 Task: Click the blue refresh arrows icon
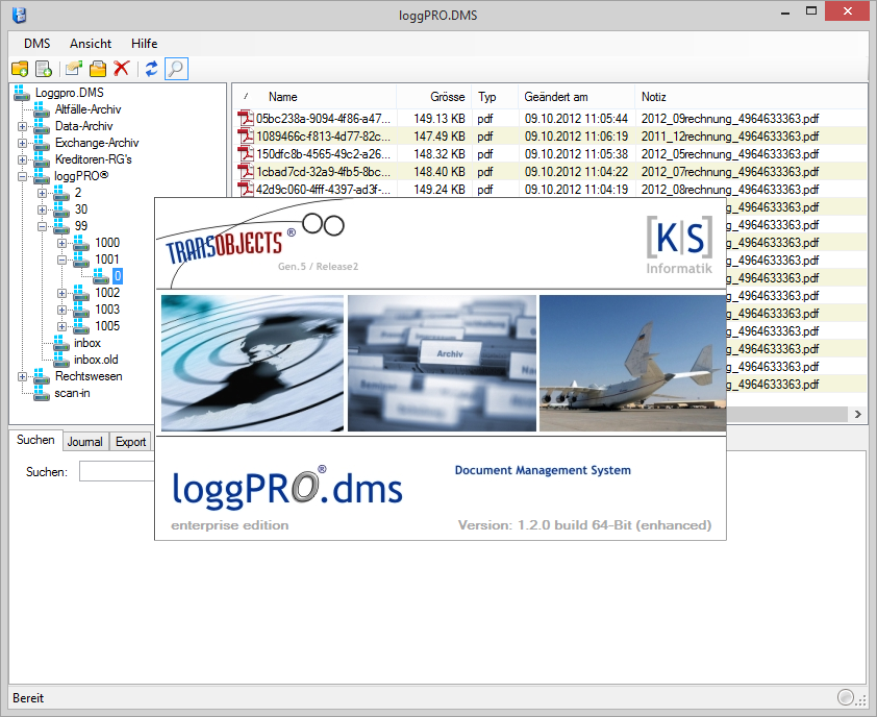pyautogui.click(x=151, y=69)
